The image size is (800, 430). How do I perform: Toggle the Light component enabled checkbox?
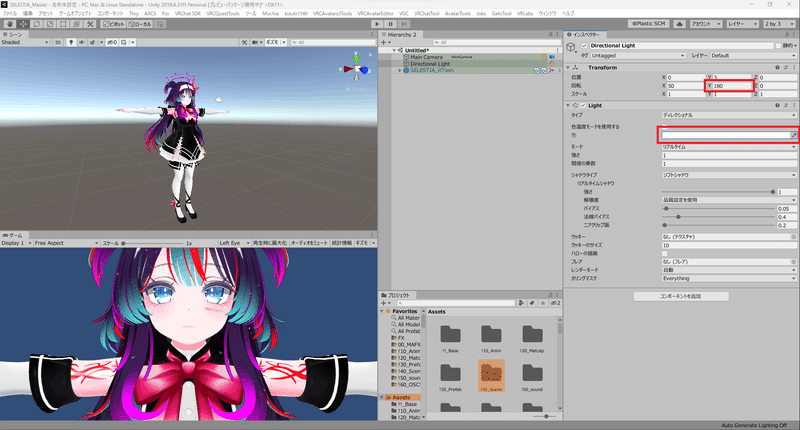tap(583, 106)
